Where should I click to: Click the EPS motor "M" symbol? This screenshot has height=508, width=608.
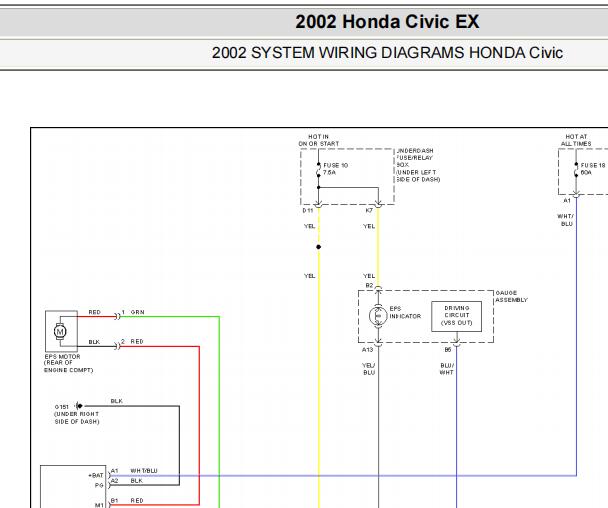click(x=60, y=332)
